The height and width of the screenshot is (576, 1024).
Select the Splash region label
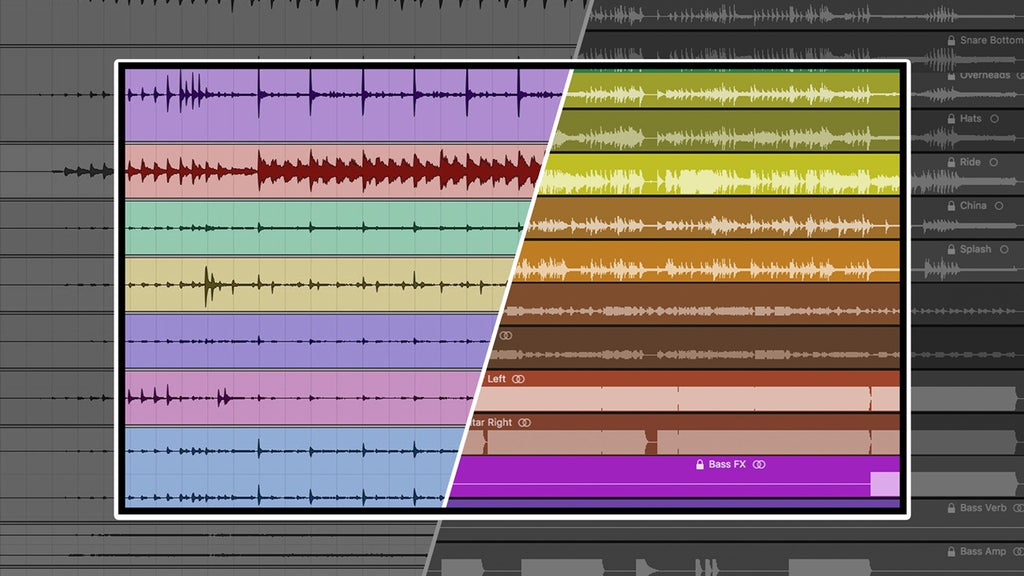975,249
